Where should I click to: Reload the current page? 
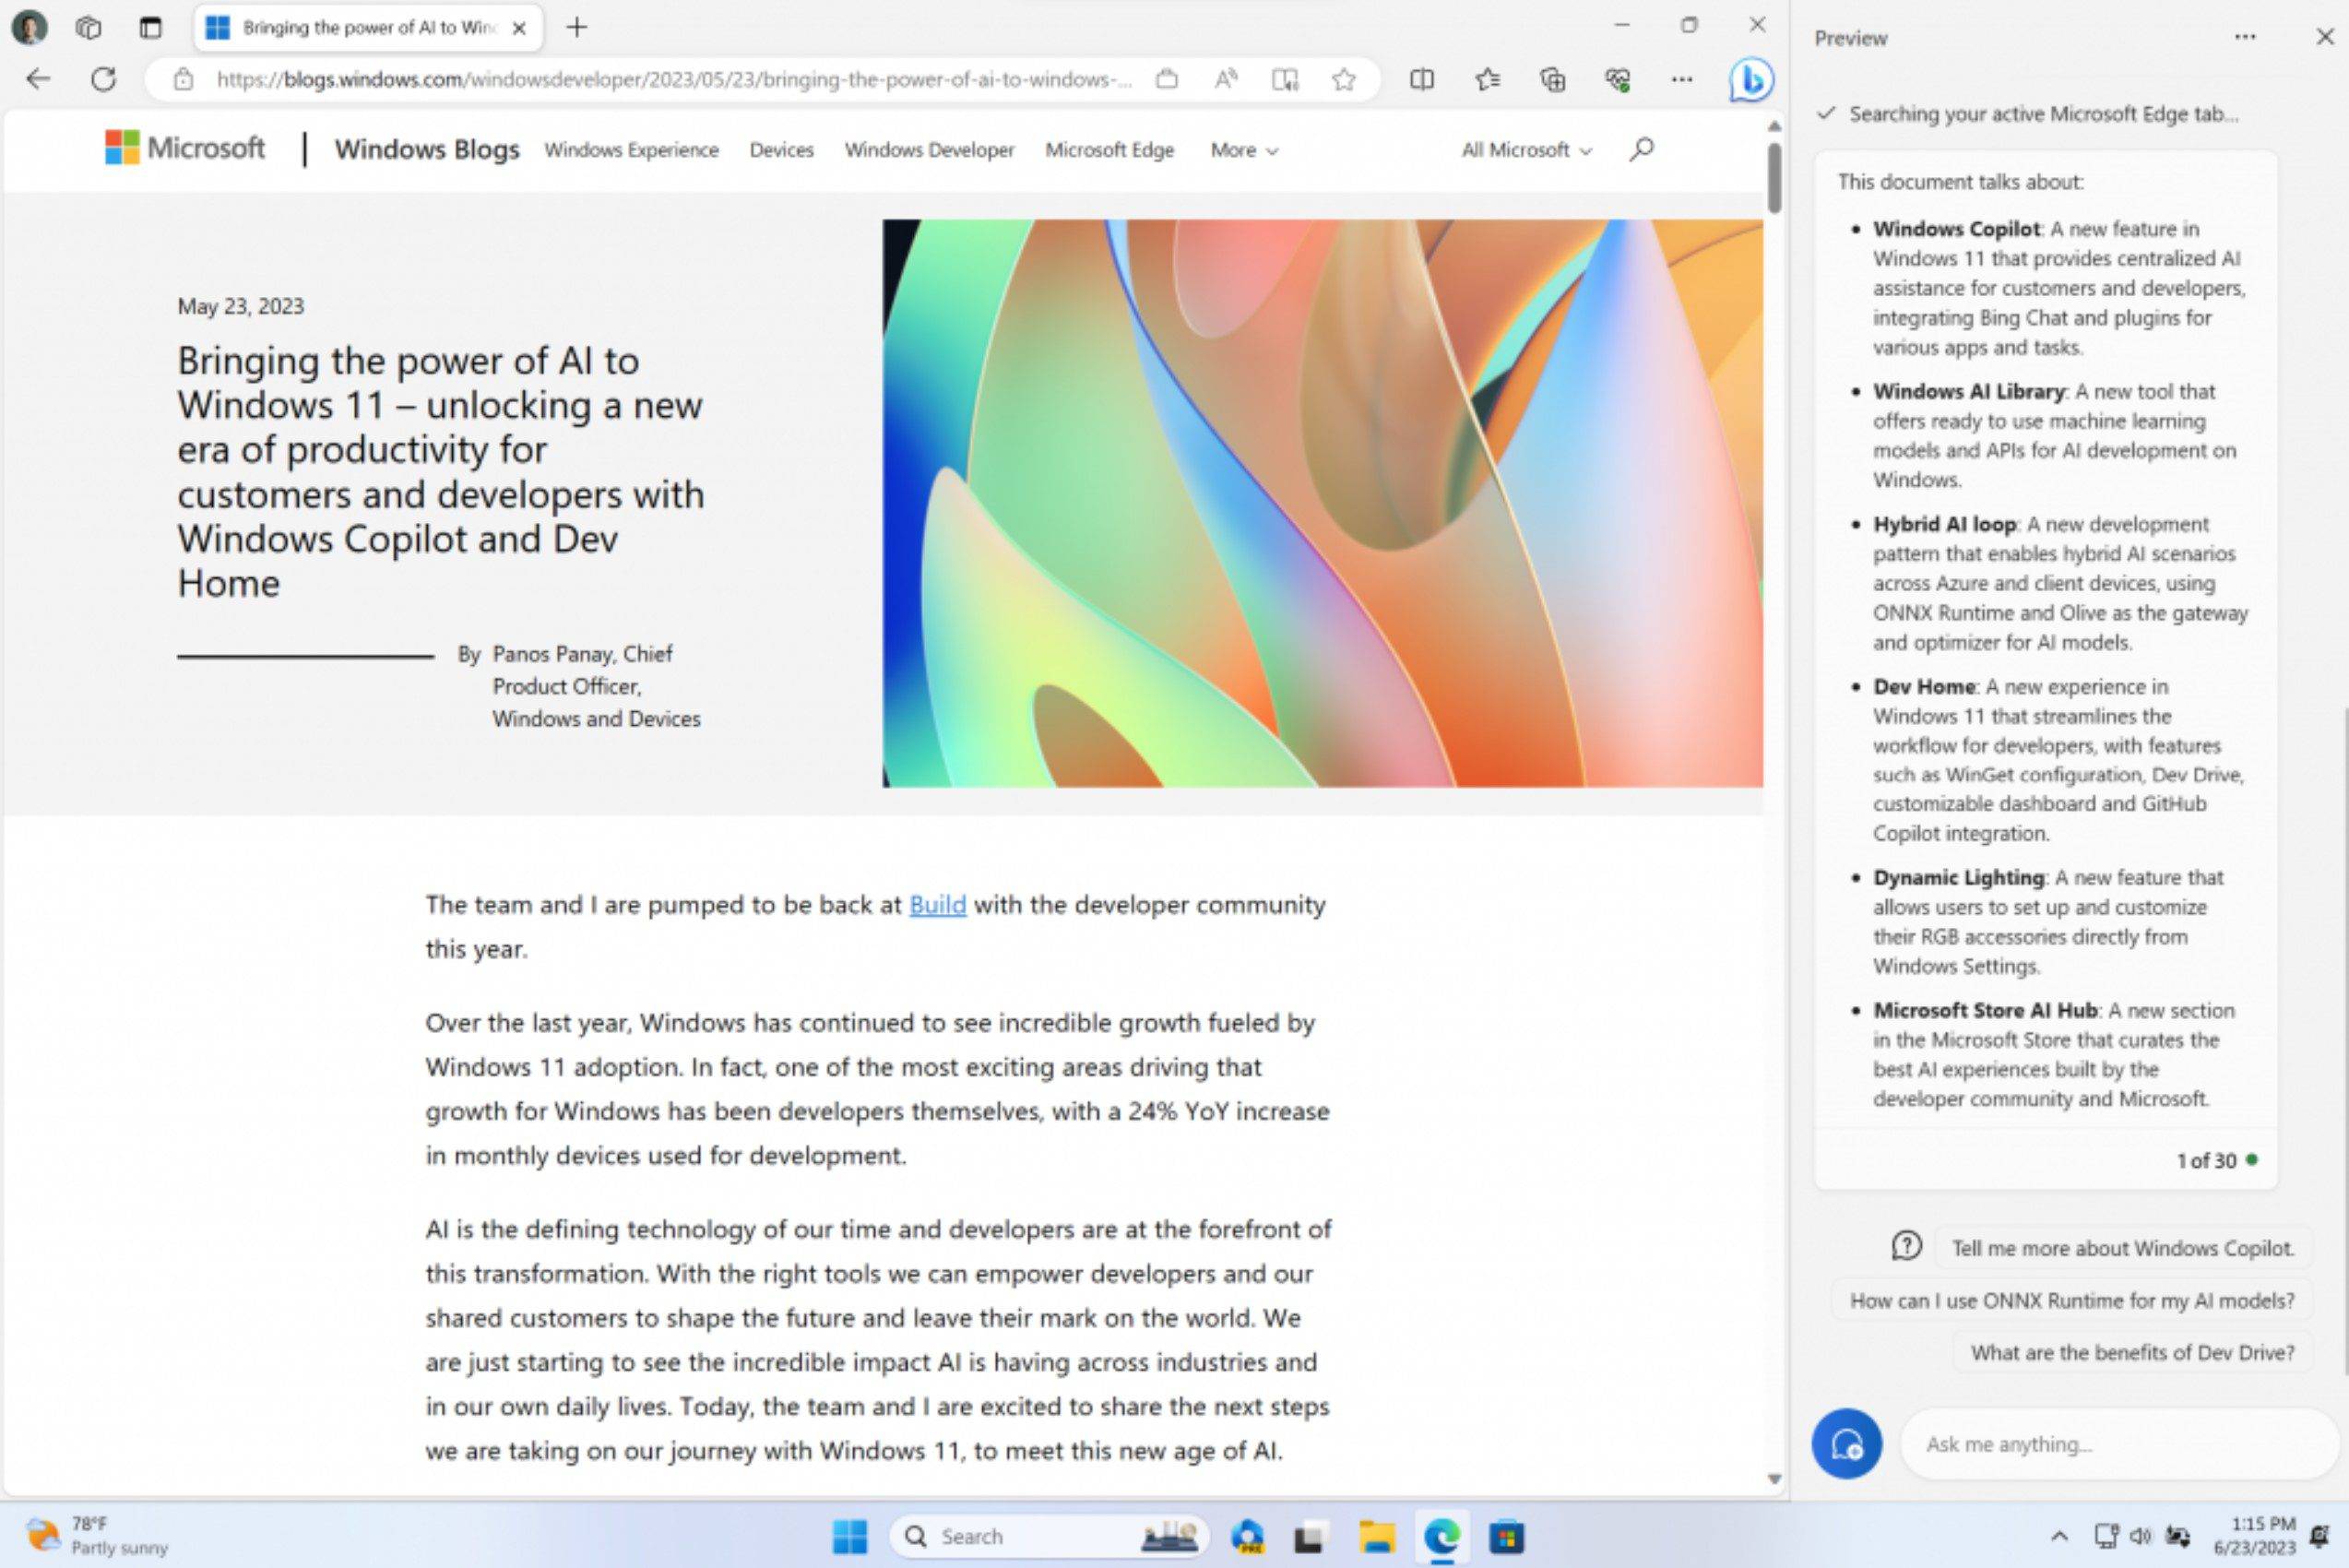click(x=104, y=80)
